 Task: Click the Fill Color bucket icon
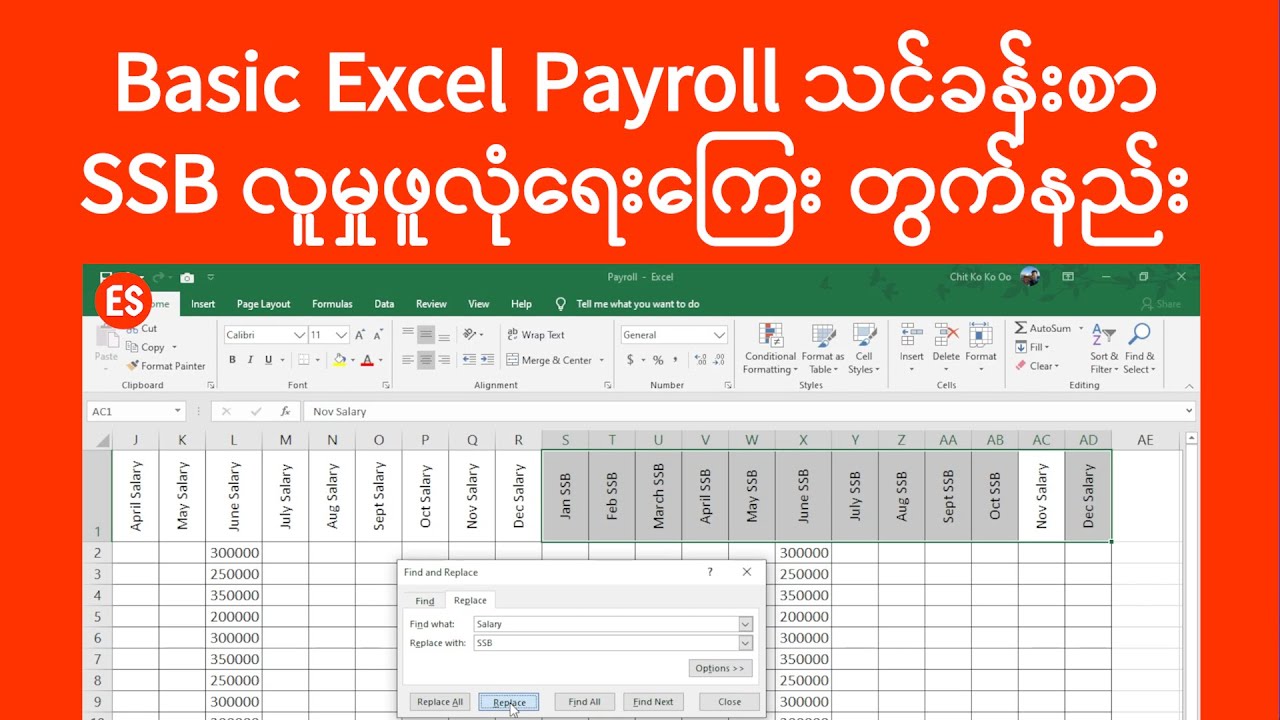point(339,360)
